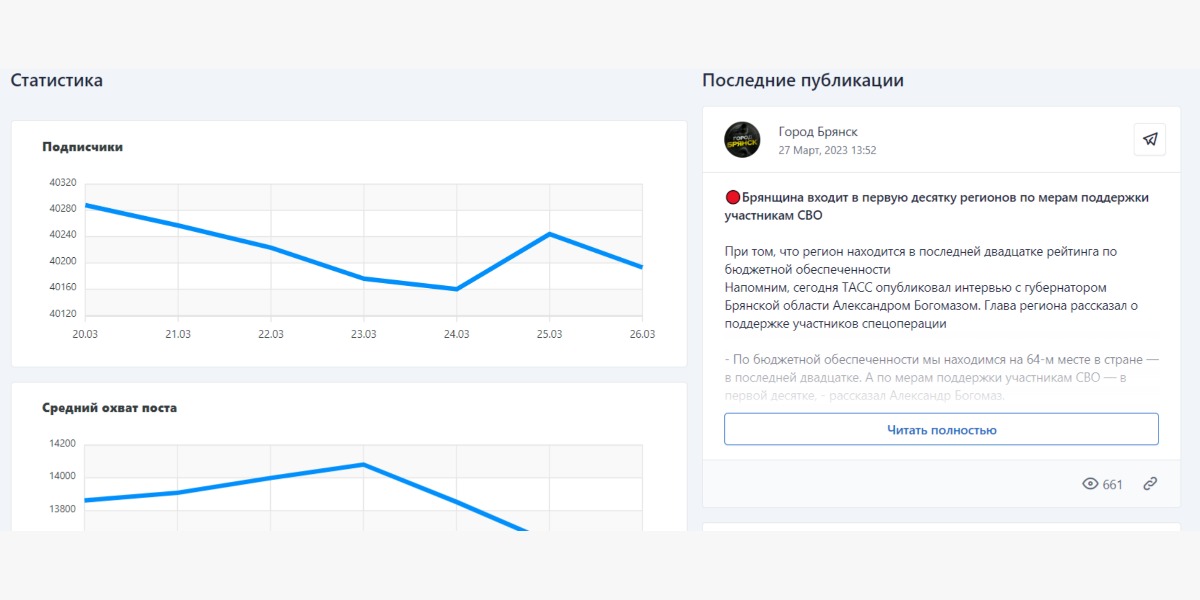Click the reach chart point at 22.03
The width and height of the screenshot is (1200, 600).
(x=271, y=478)
